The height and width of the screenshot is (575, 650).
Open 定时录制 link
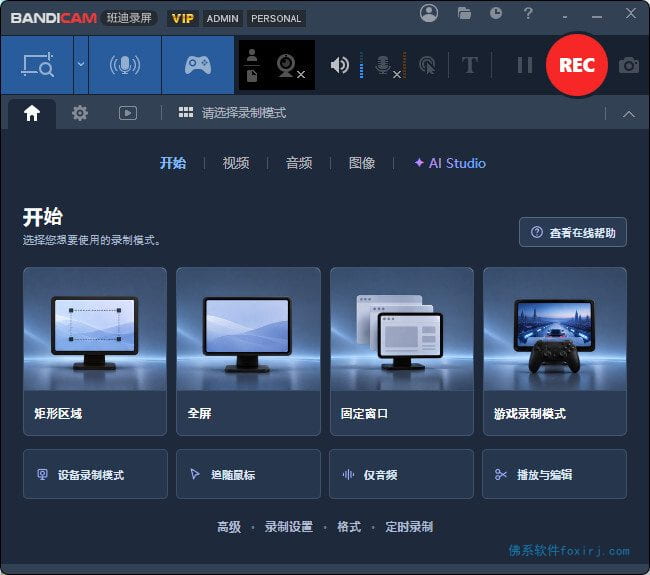409,527
